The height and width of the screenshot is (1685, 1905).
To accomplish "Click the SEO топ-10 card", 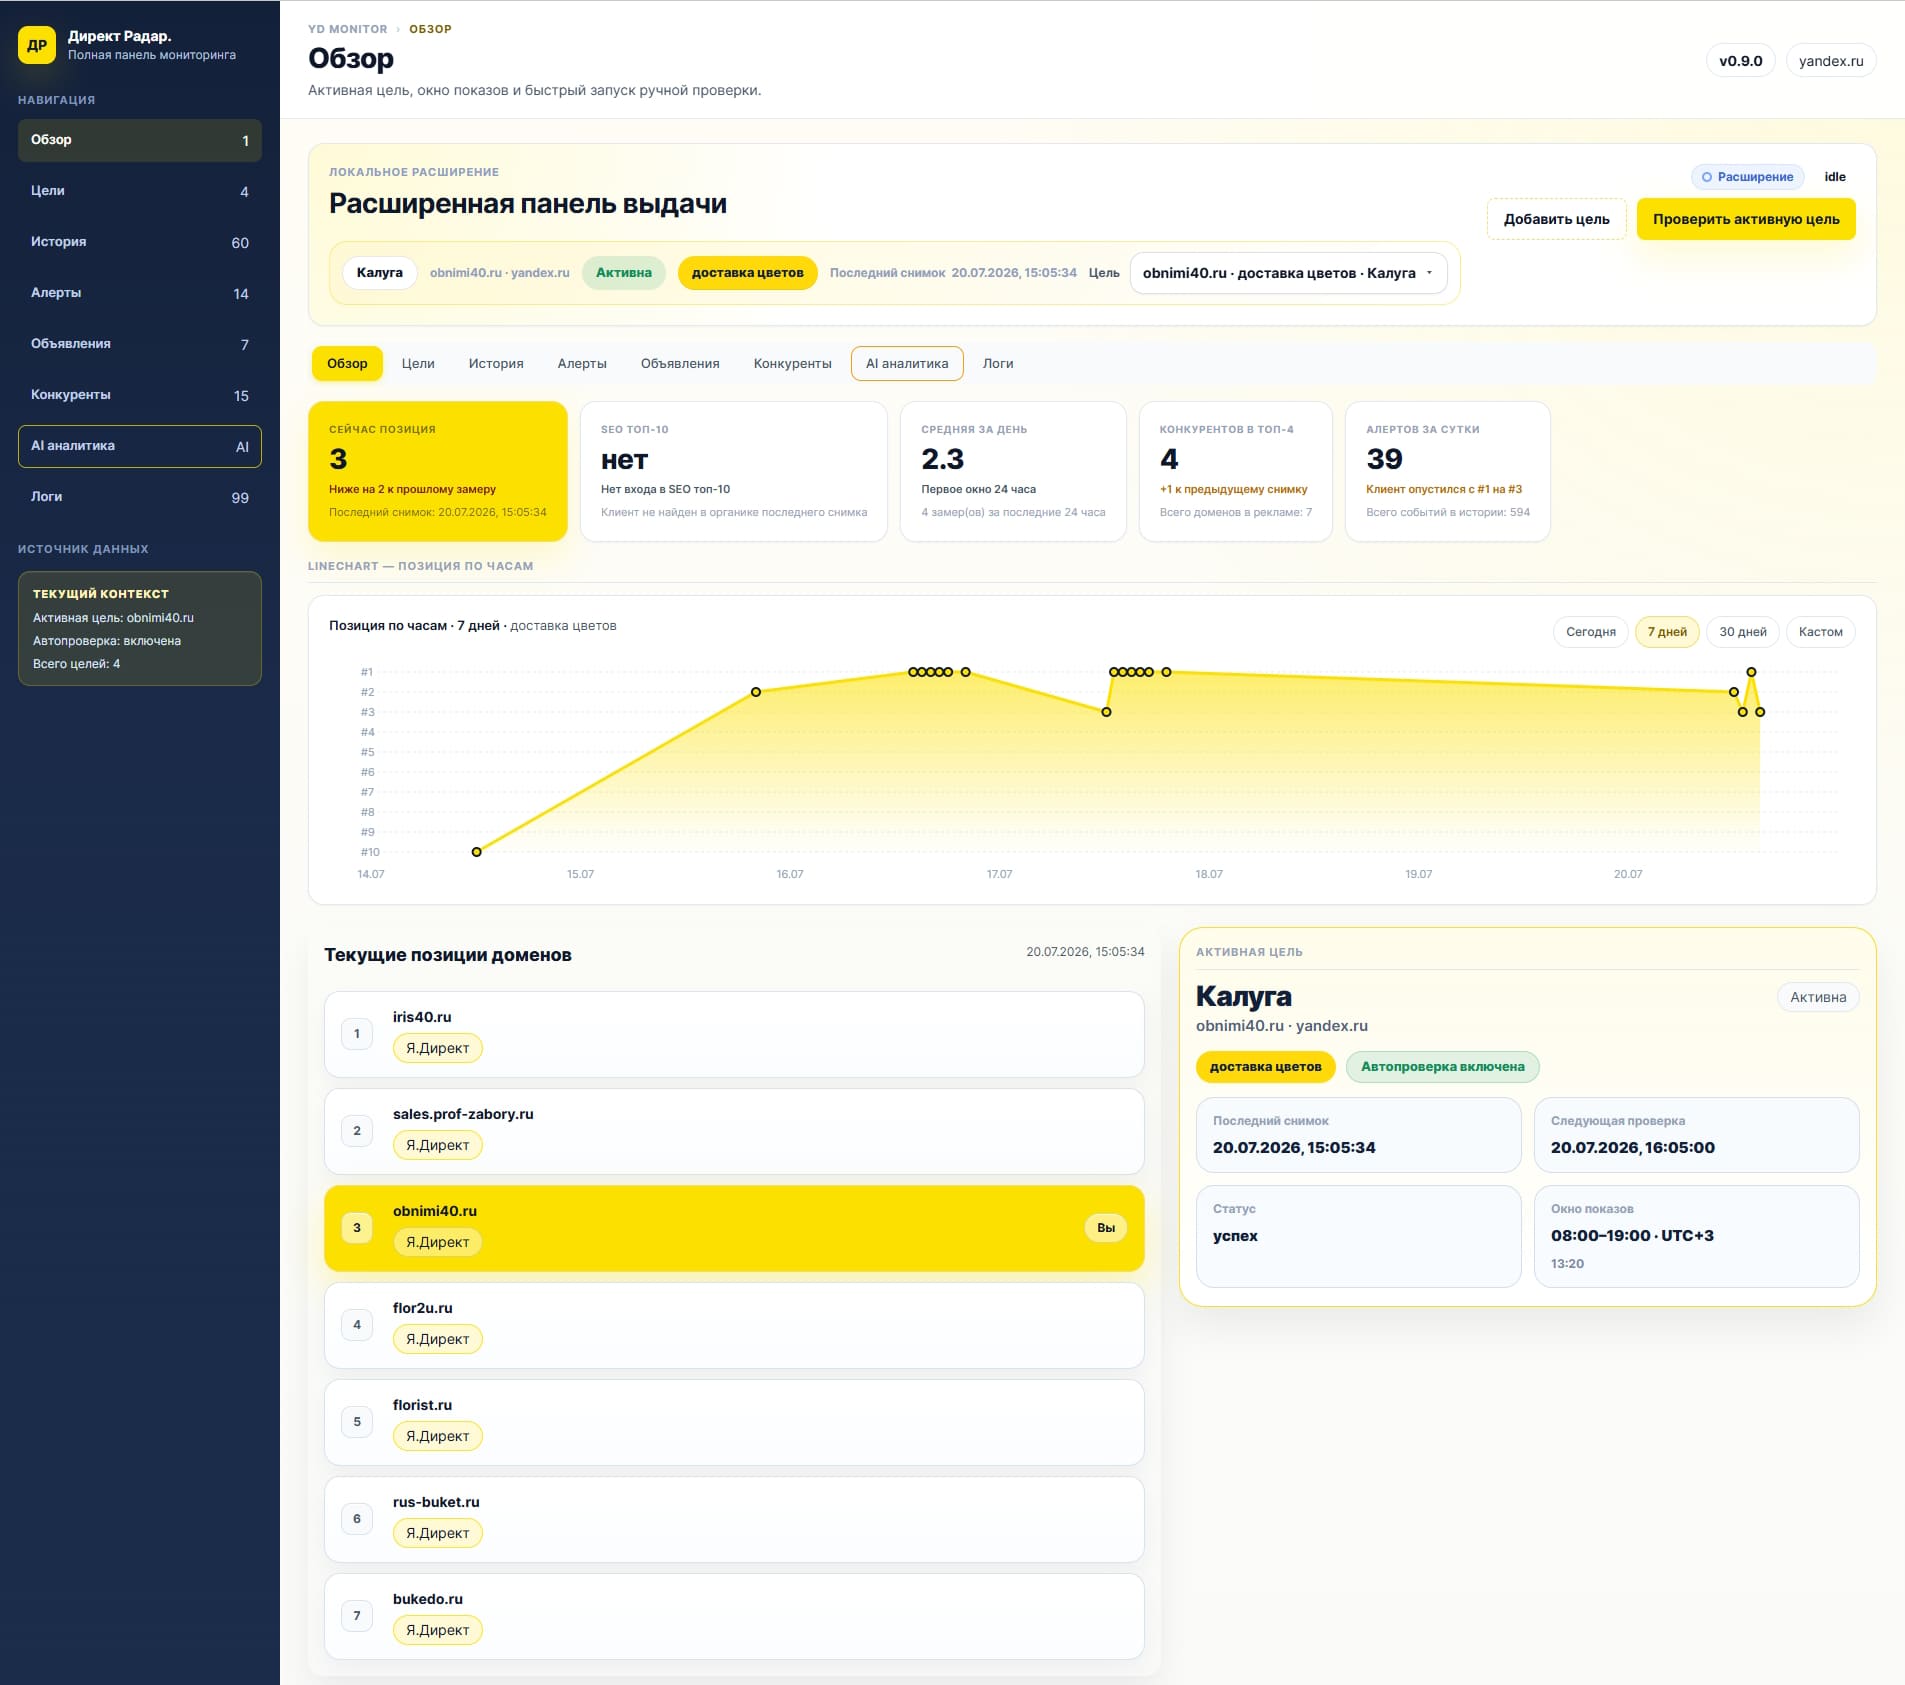I will coord(734,471).
